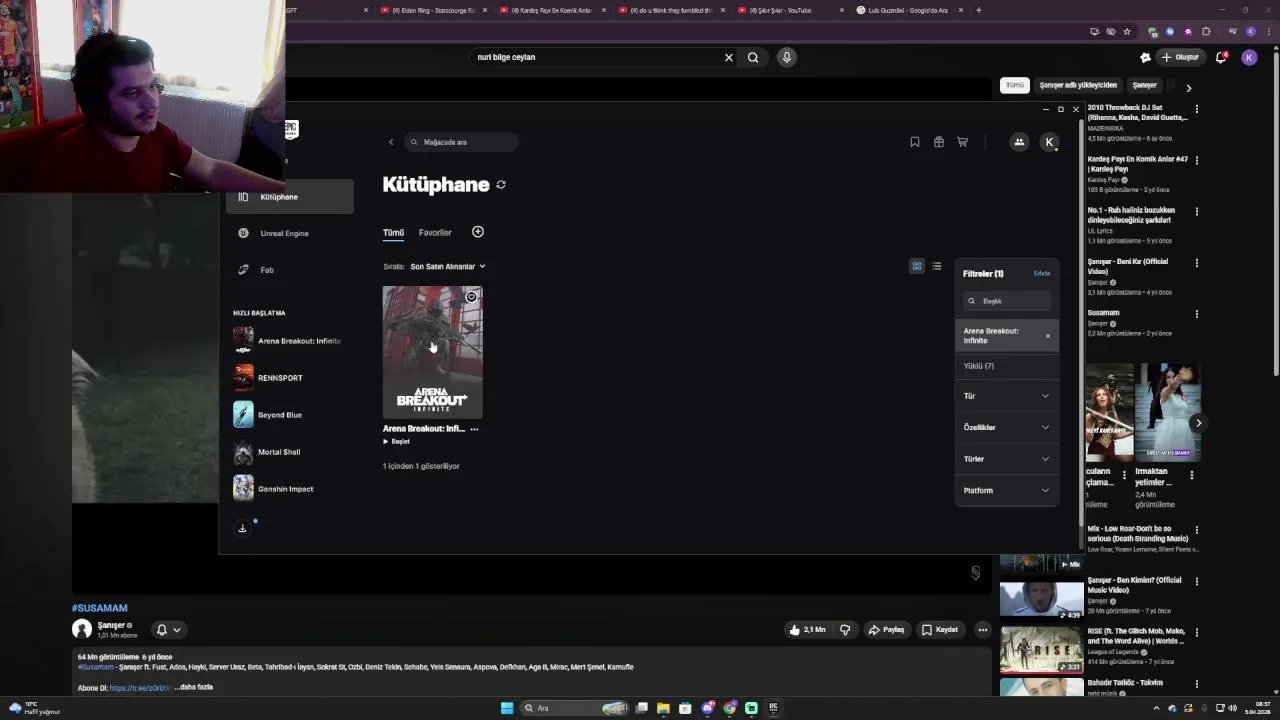
Task: Like the YouTube video
Action: coord(808,630)
